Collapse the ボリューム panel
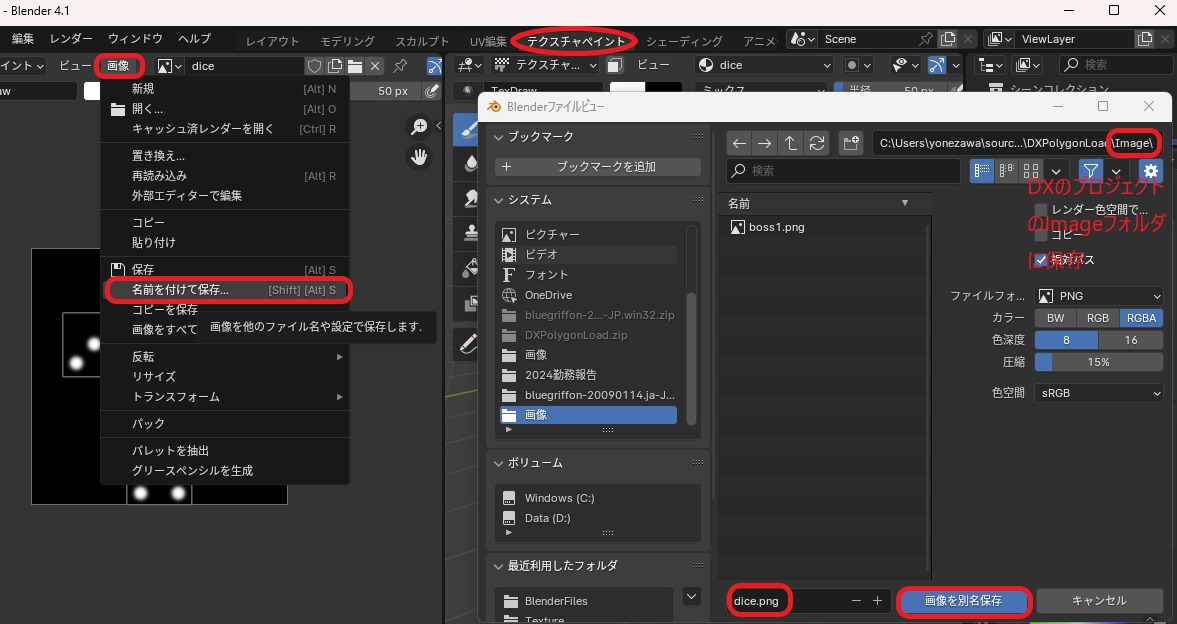Image resolution: width=1177 pixels, height=624 pixels. click(x=500, y=463)
